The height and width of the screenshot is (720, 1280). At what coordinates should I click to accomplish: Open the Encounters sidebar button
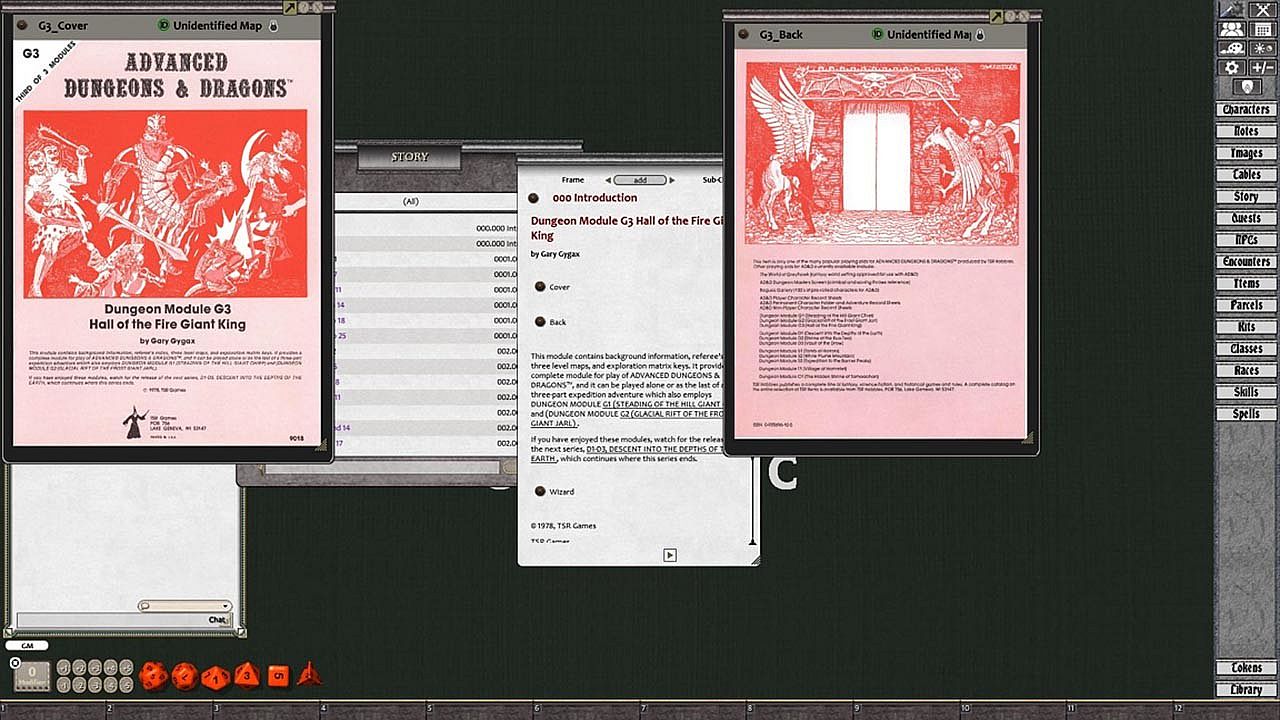[x=1245, y=262]
